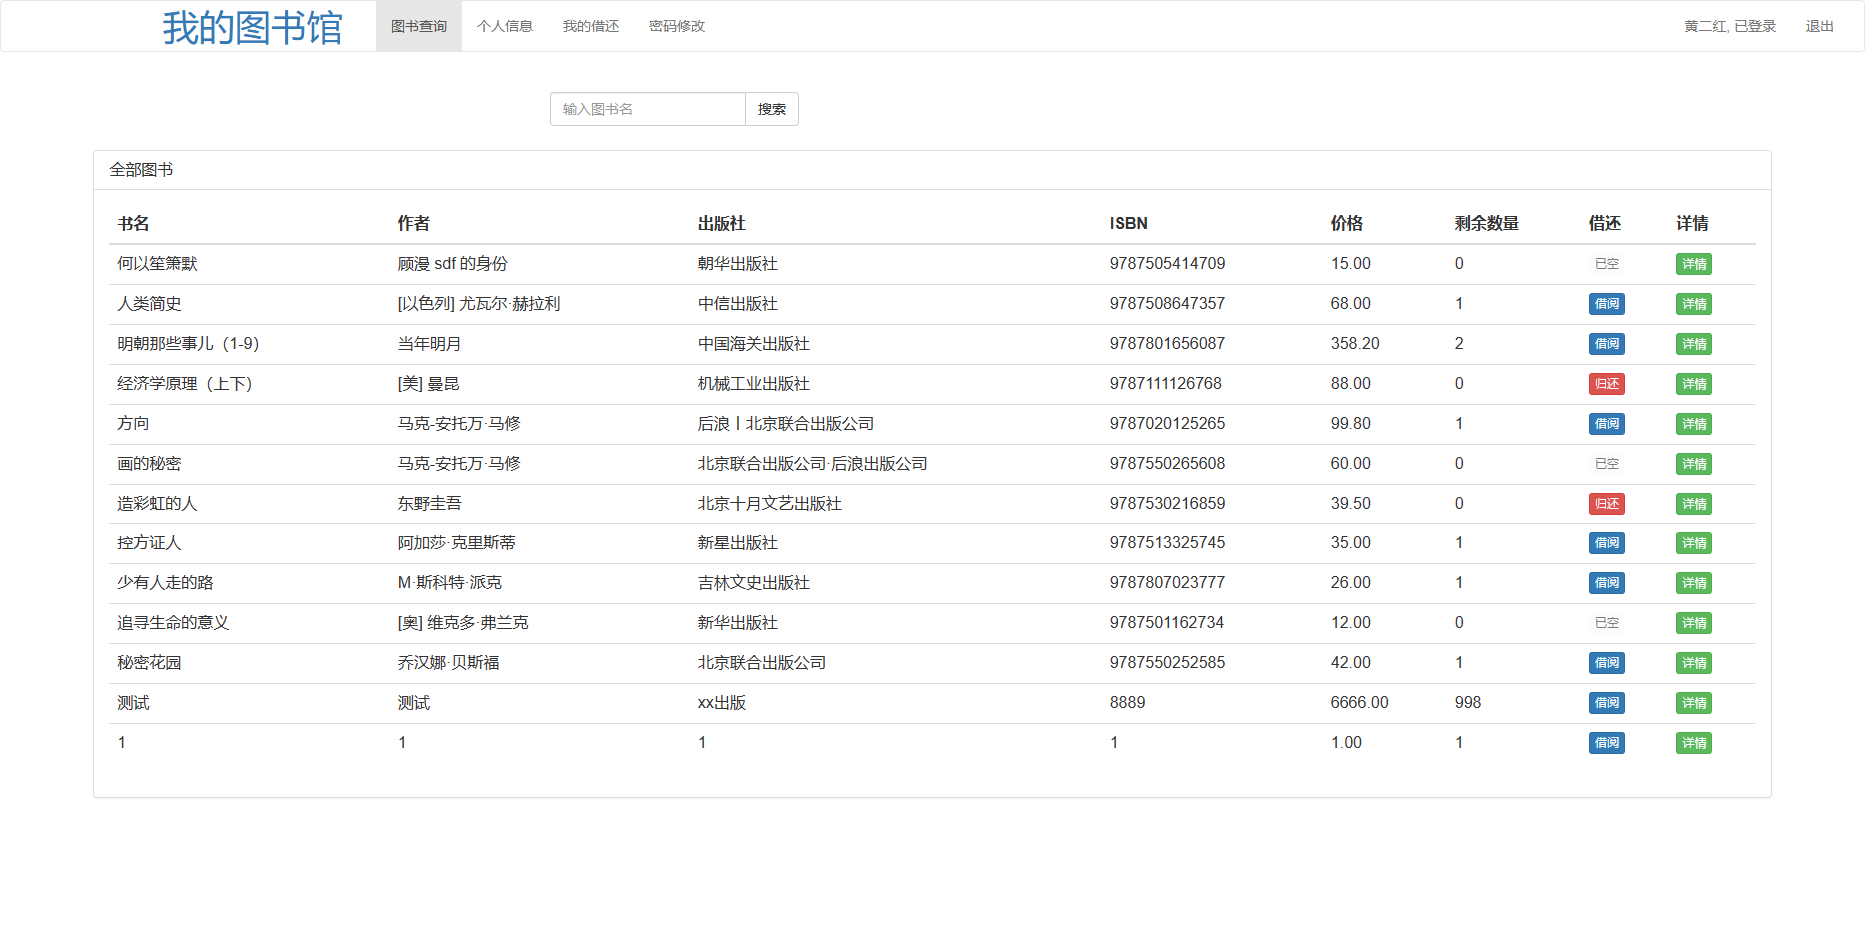Switch to the 个人信息 tab
Screen dimensions: 1865x947
pyautogui.click(x=505, y=26)
